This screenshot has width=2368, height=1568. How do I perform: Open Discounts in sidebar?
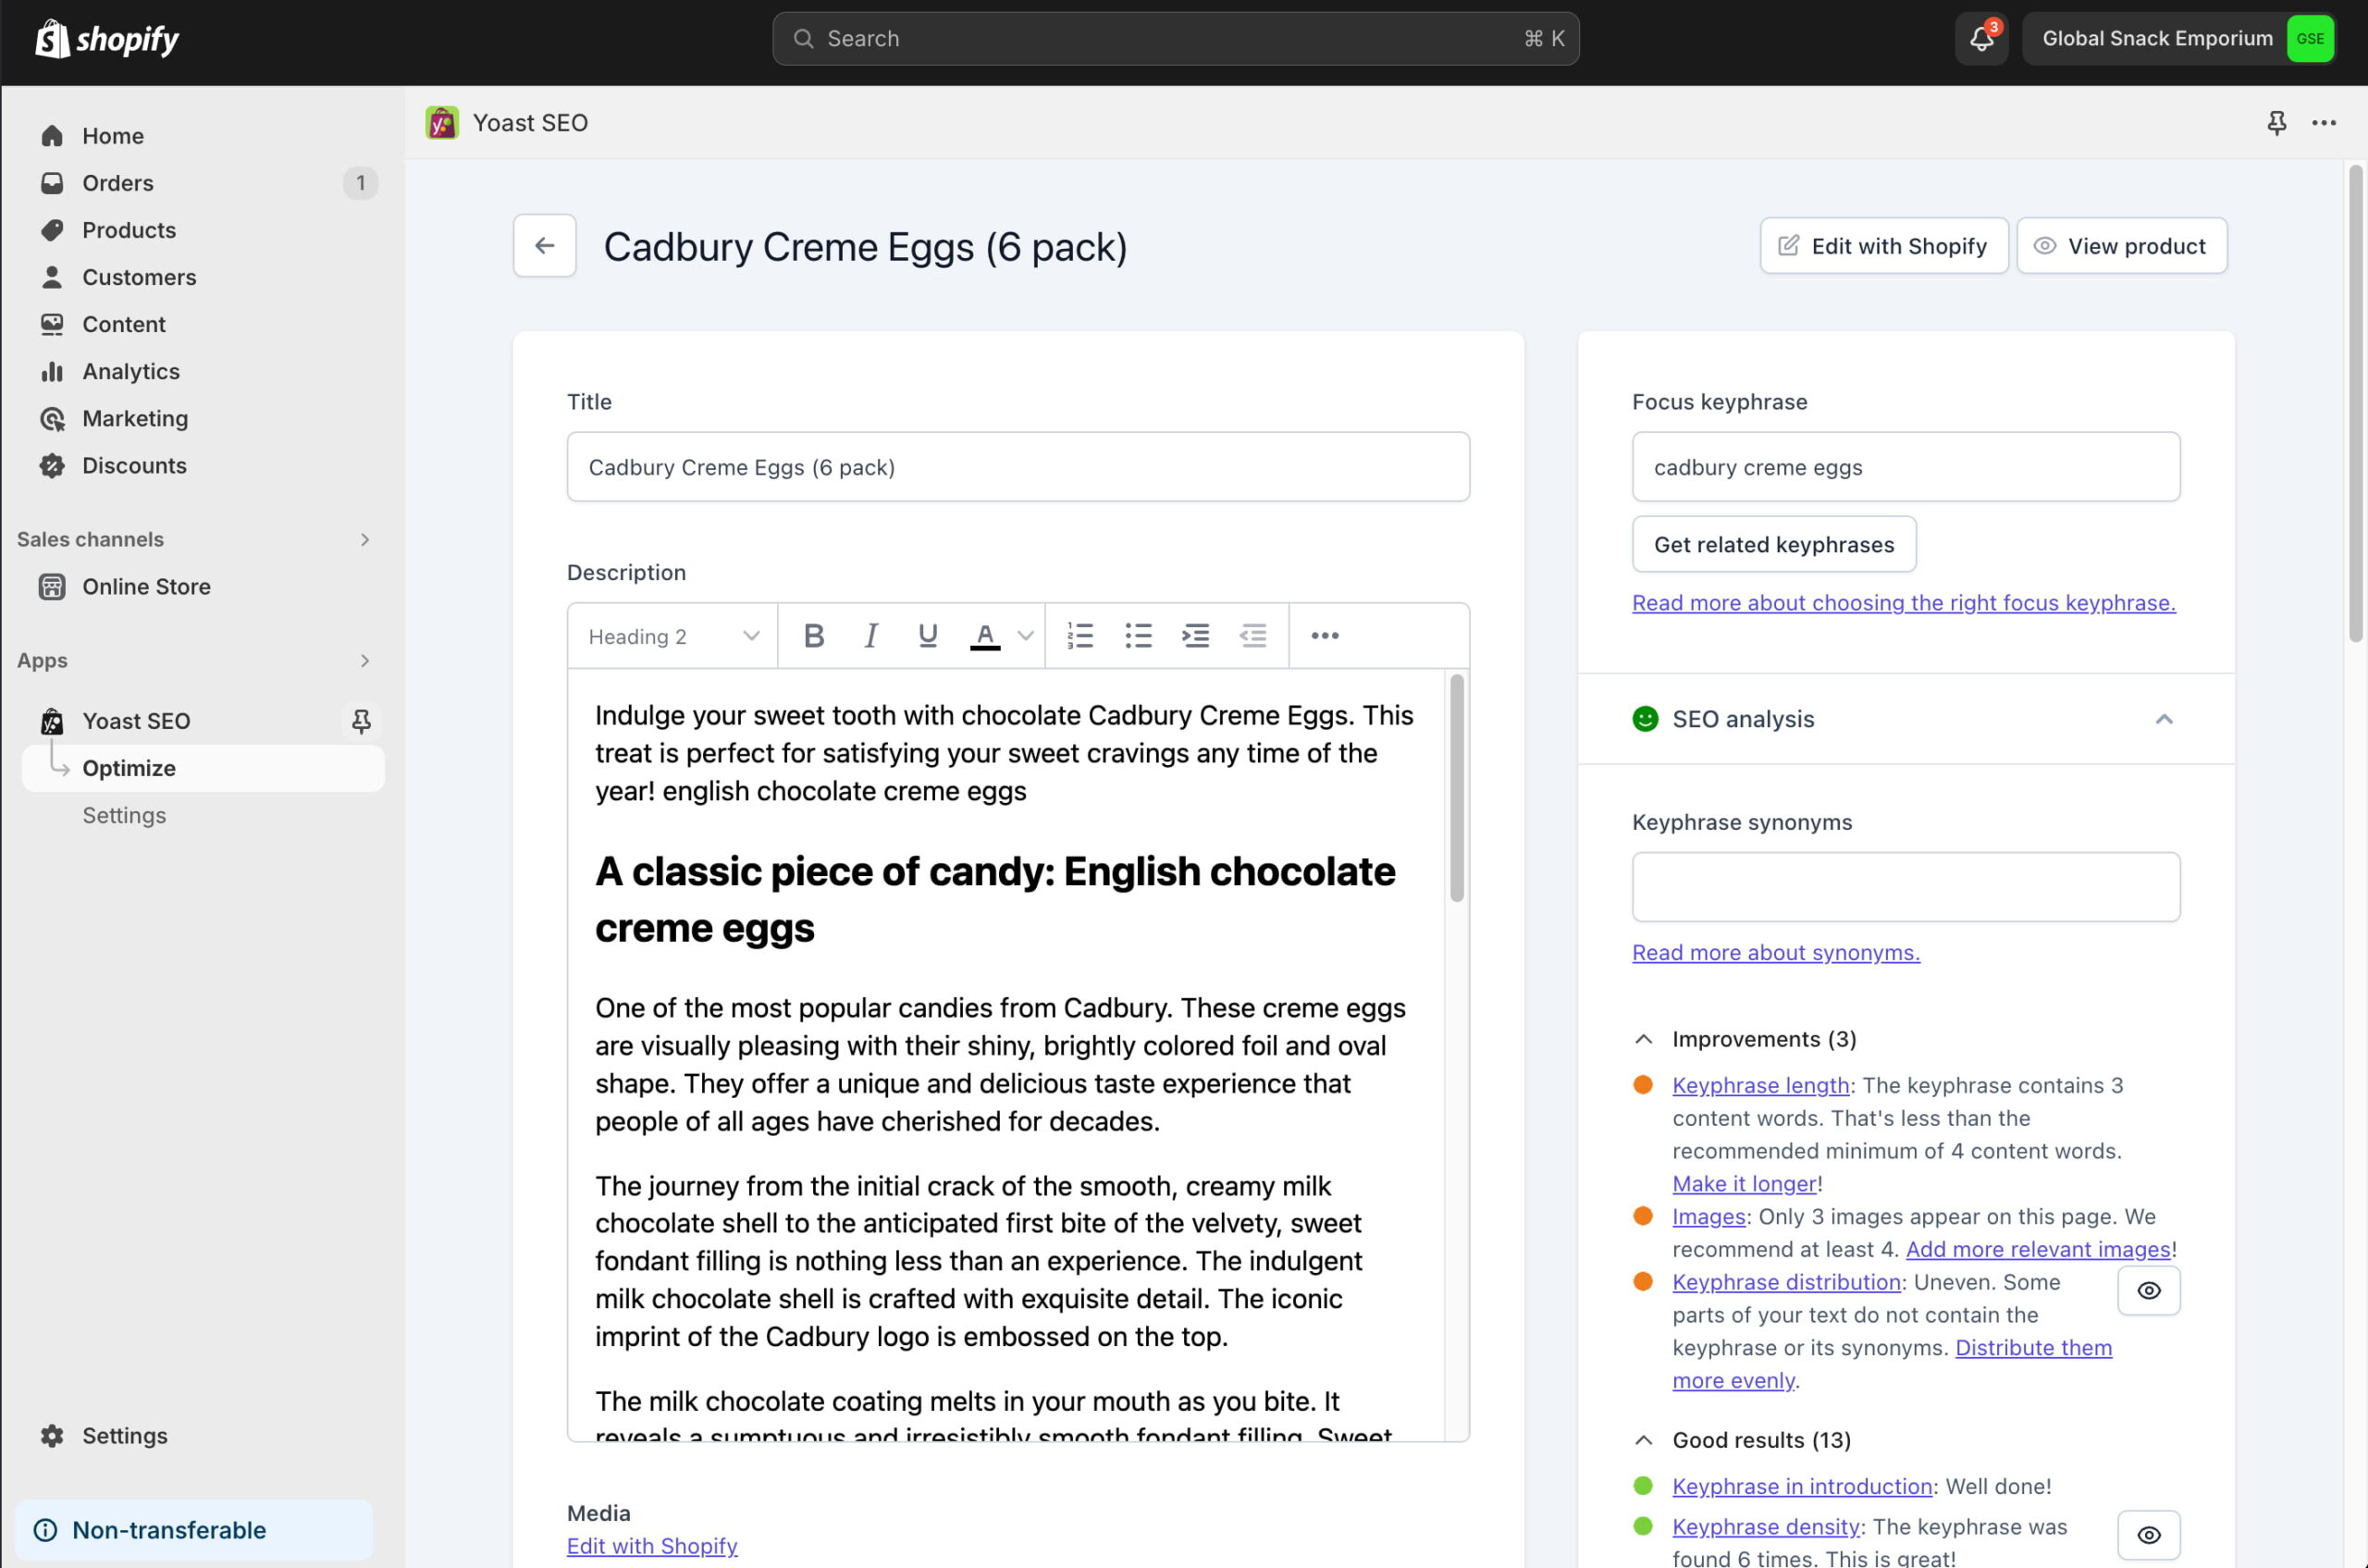(x=134, y=465)
